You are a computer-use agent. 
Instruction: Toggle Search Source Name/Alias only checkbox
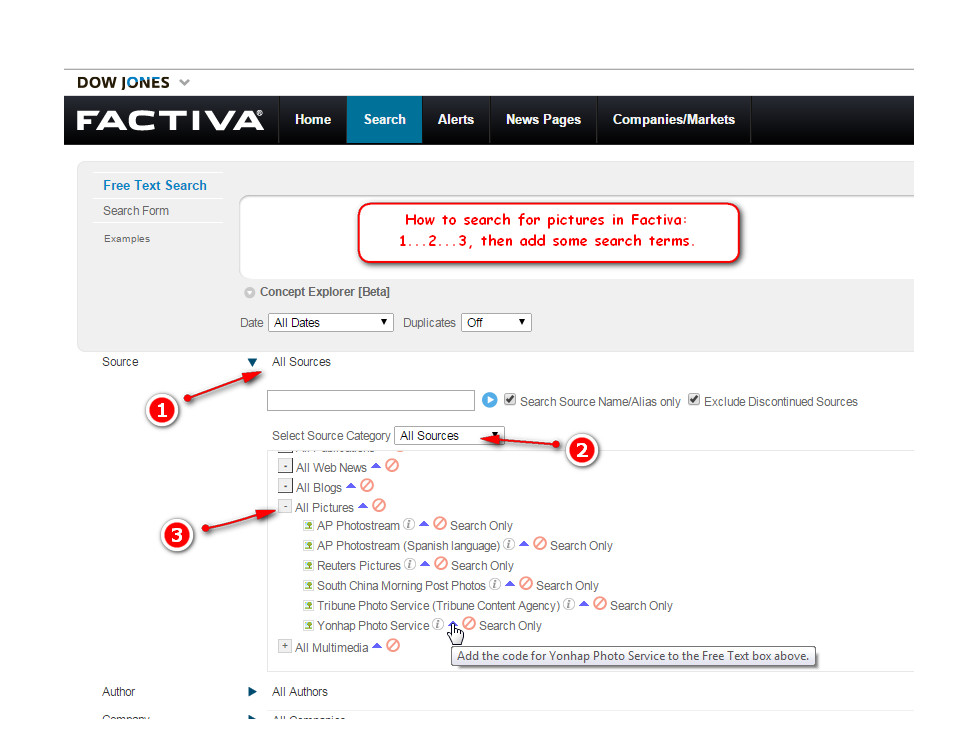coord(510,400)
